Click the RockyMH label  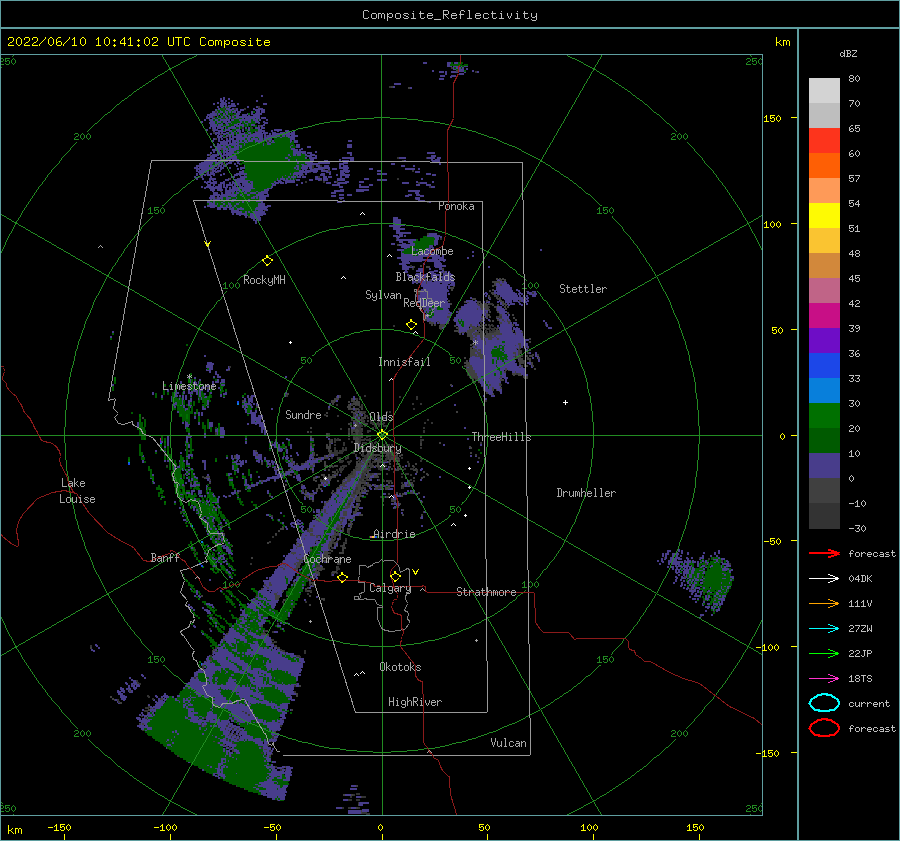[264, 280]
